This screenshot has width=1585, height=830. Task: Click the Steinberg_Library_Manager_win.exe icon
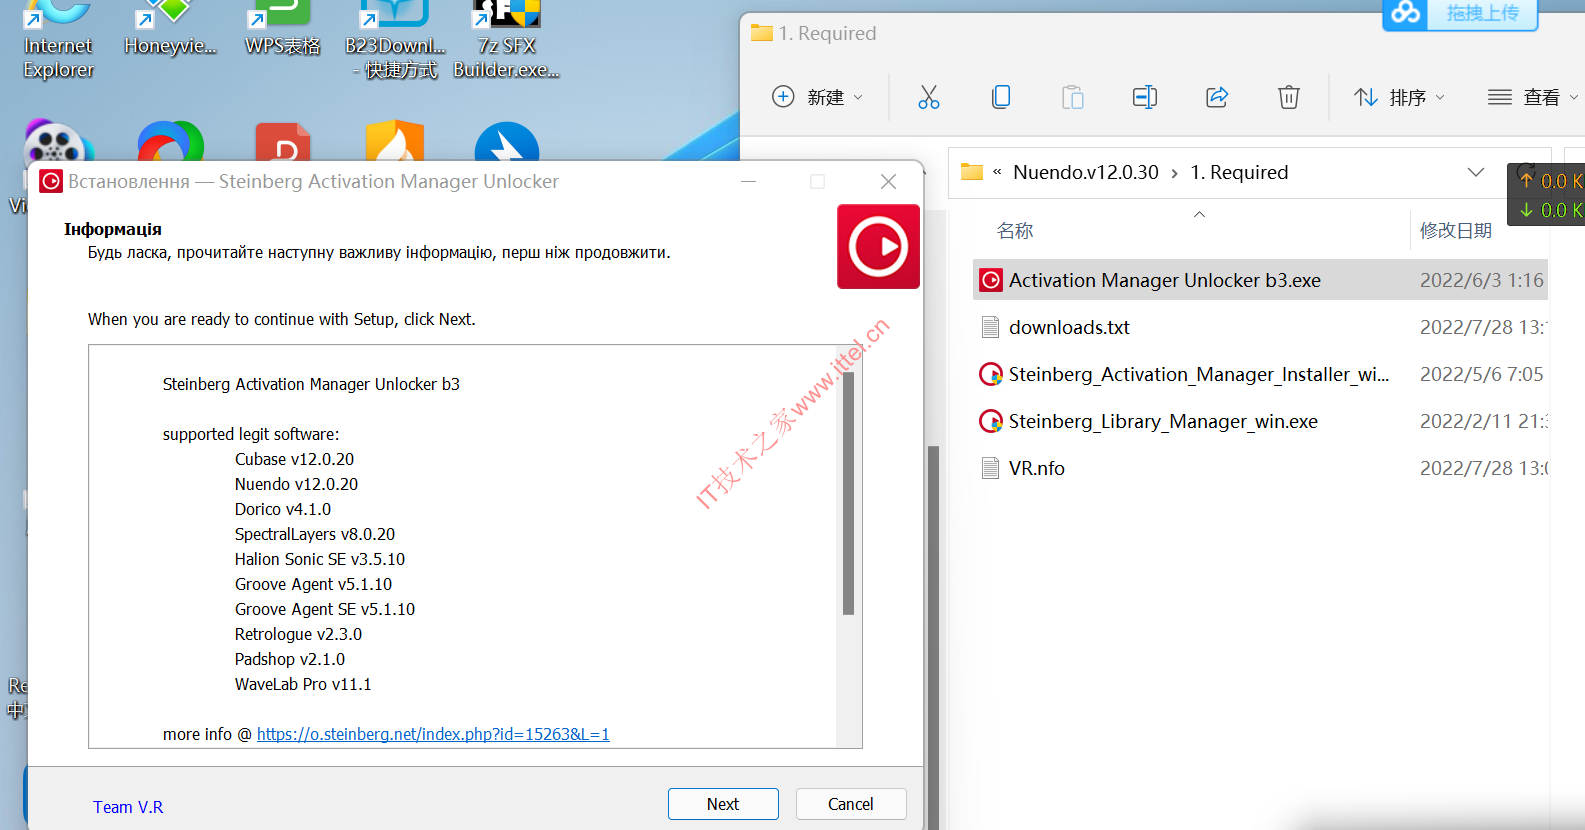click(991, 421)
